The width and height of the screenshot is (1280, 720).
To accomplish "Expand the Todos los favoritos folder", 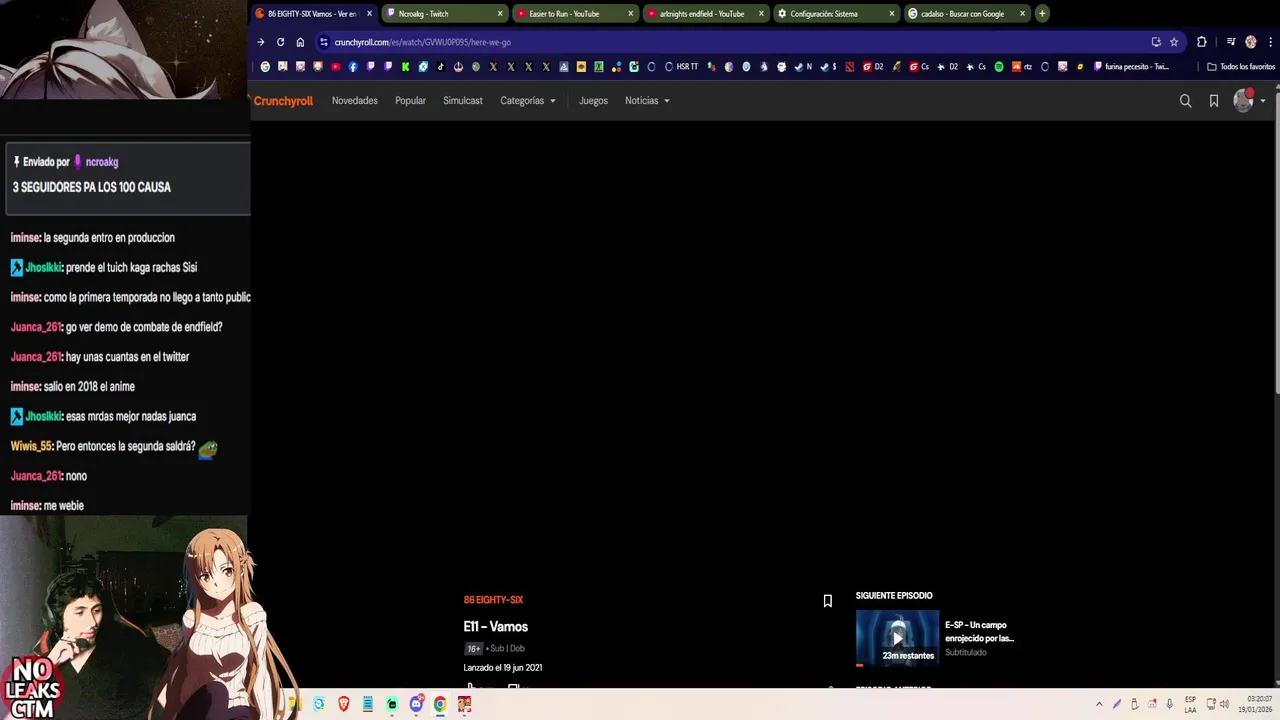I will click(x=1241, y=67).
